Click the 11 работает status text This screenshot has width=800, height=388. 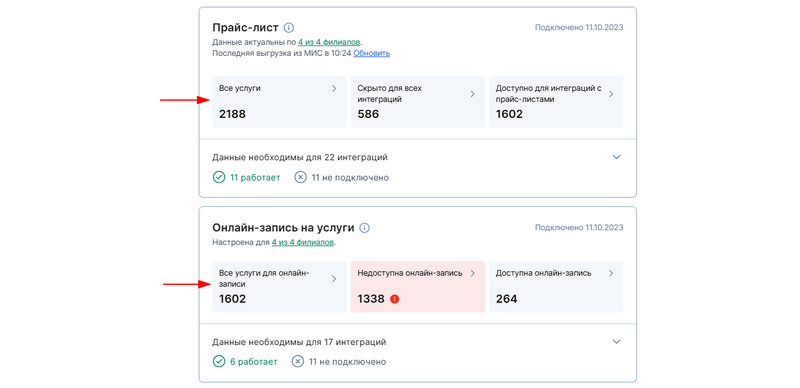point(255,178)
